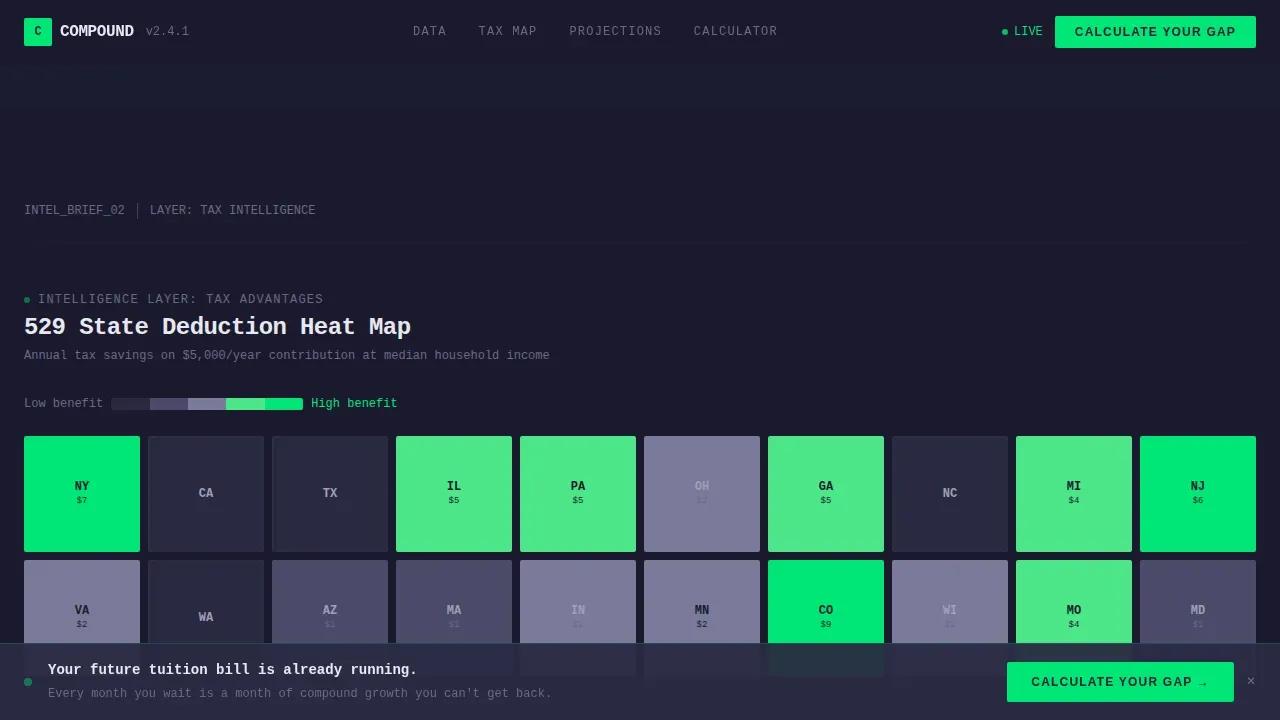Screen dimensions: 1280x720
Task: Click the High benefit legend label
Action: pos(354,404)
